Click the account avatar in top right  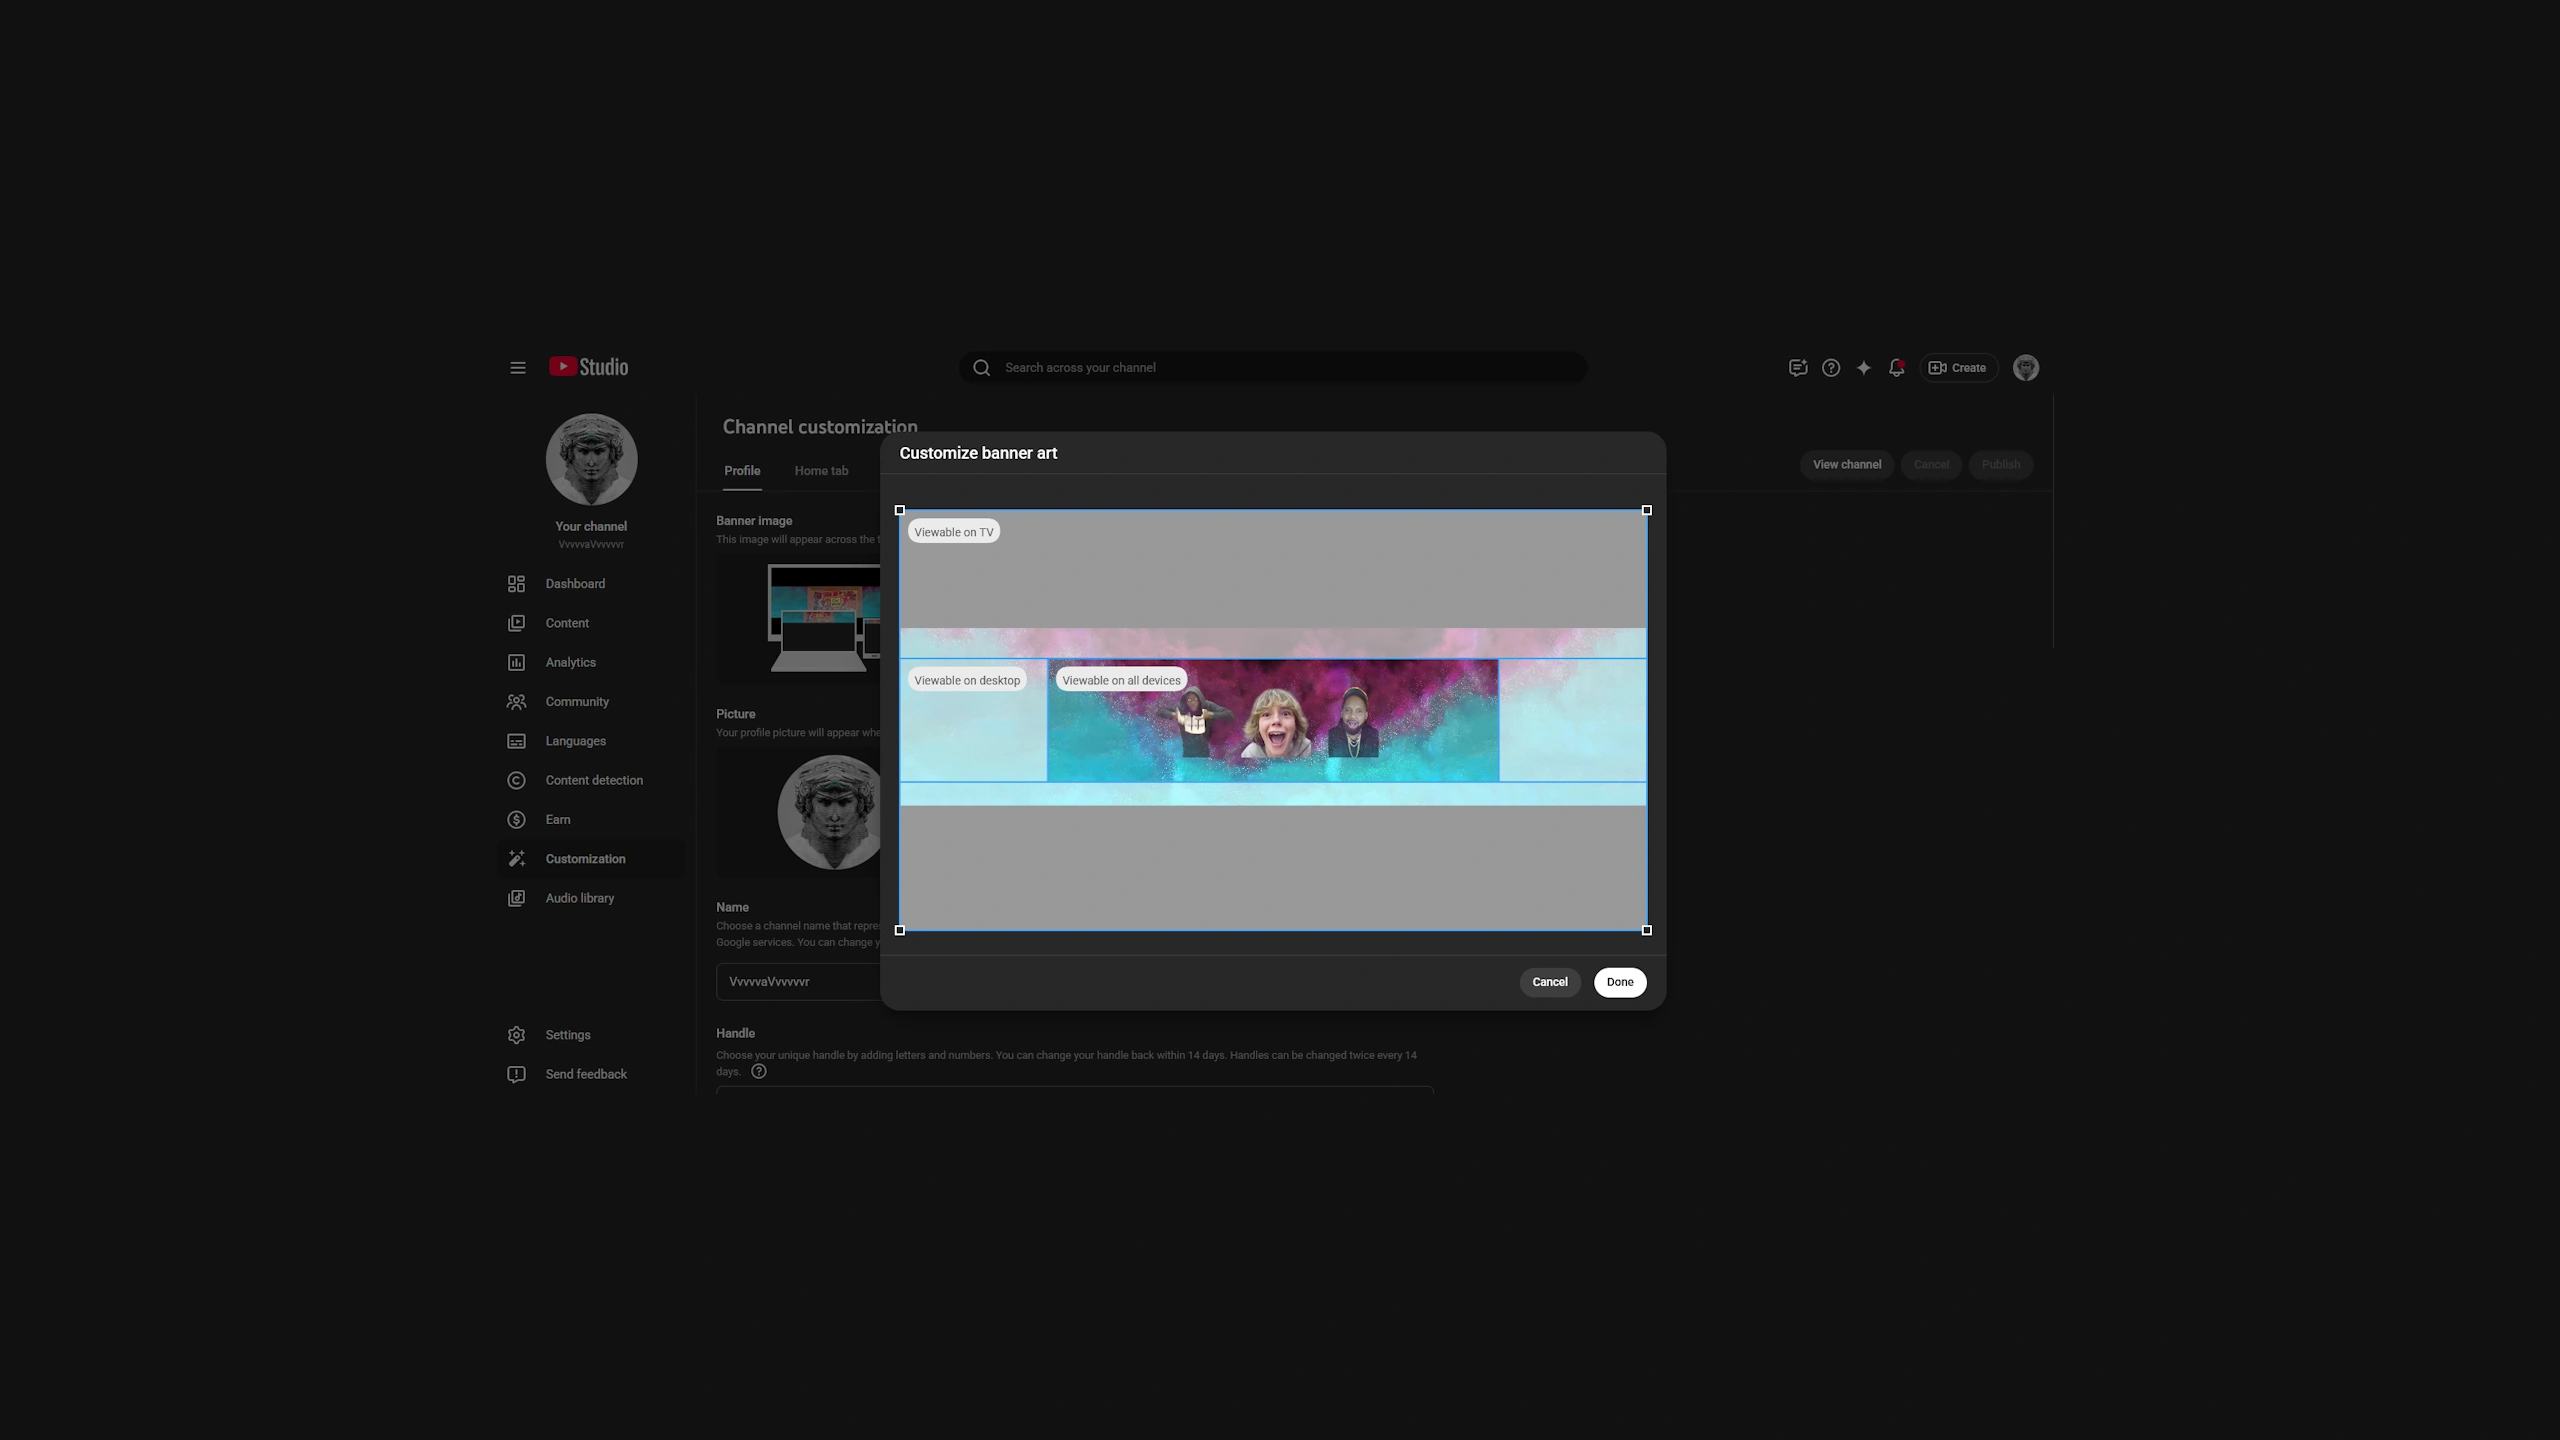tap(2025, 368)
